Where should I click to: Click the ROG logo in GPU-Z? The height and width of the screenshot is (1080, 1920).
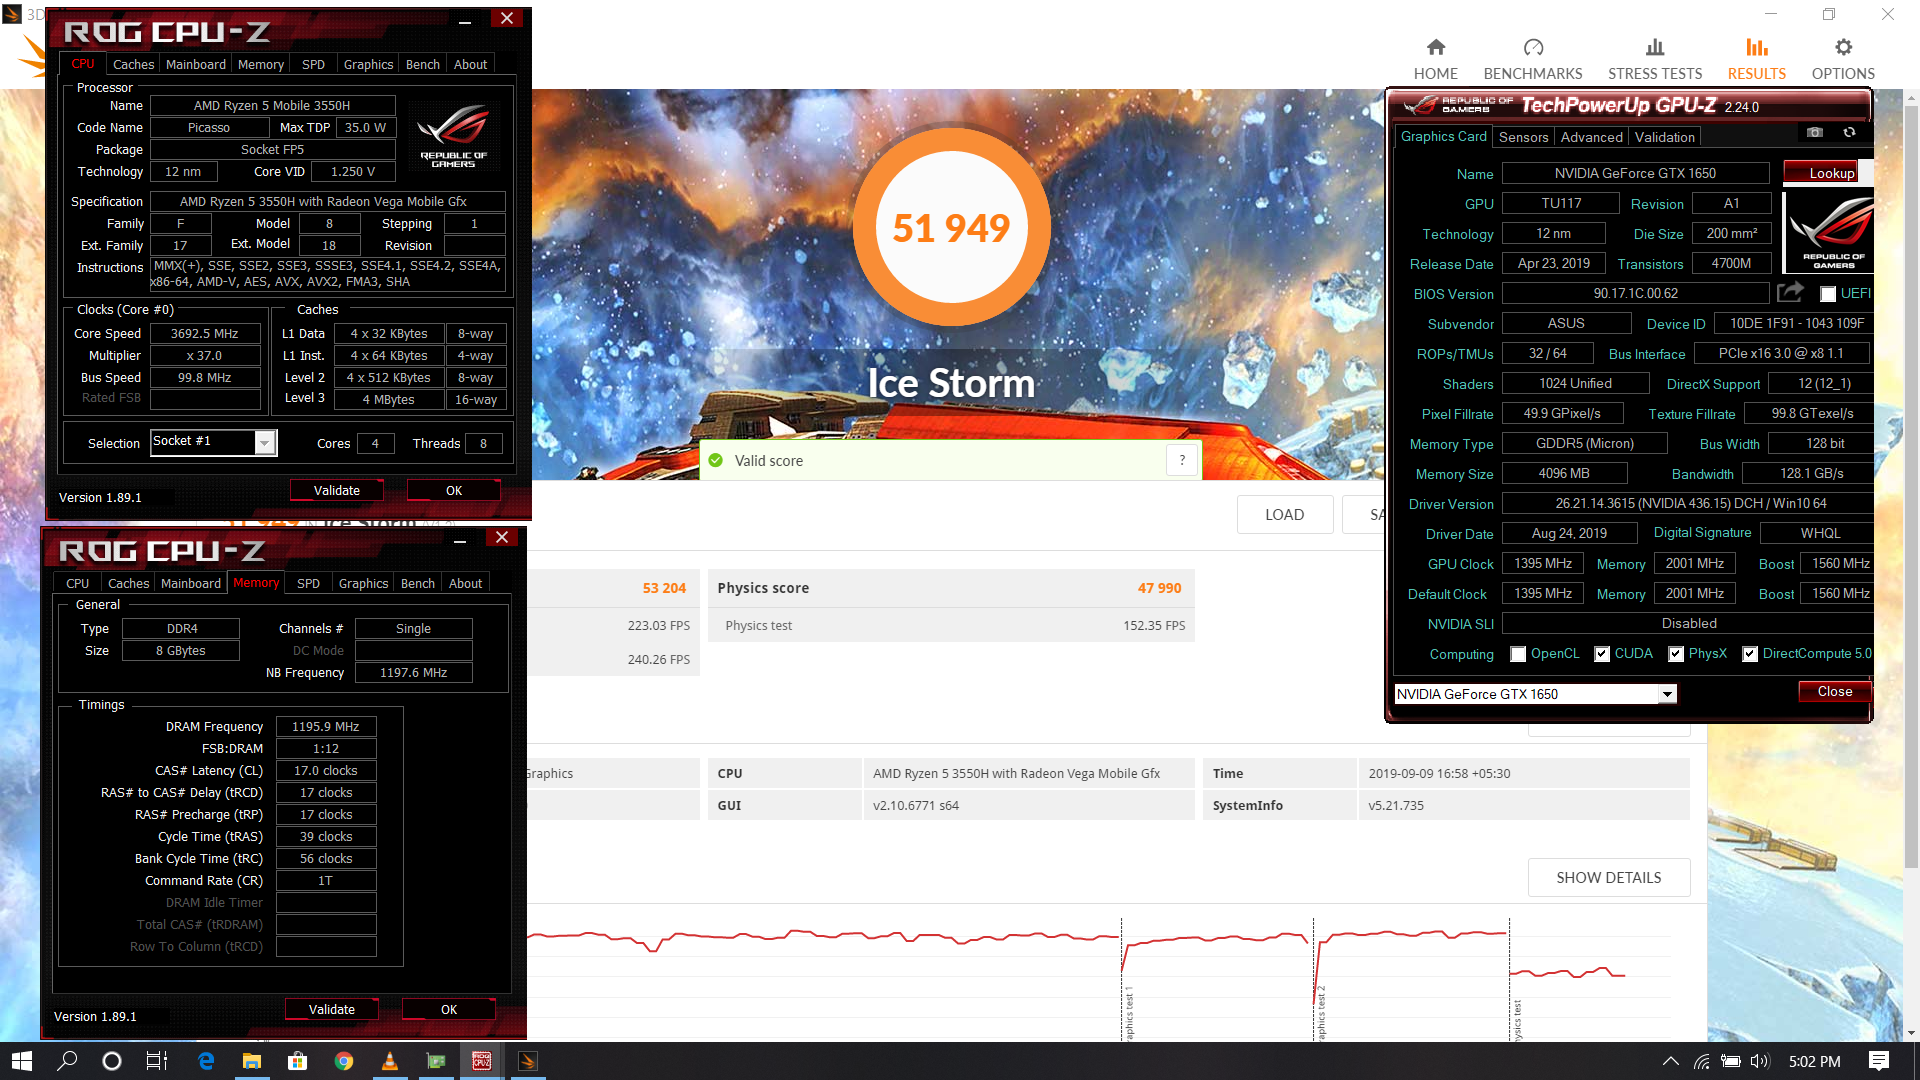tap(1828, 232)
